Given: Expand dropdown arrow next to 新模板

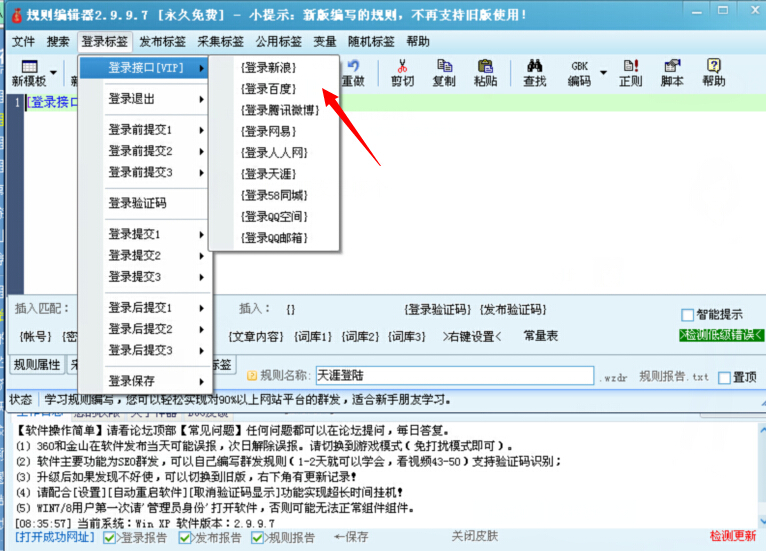Looking at the screenshot, I should tap(53, 73).
